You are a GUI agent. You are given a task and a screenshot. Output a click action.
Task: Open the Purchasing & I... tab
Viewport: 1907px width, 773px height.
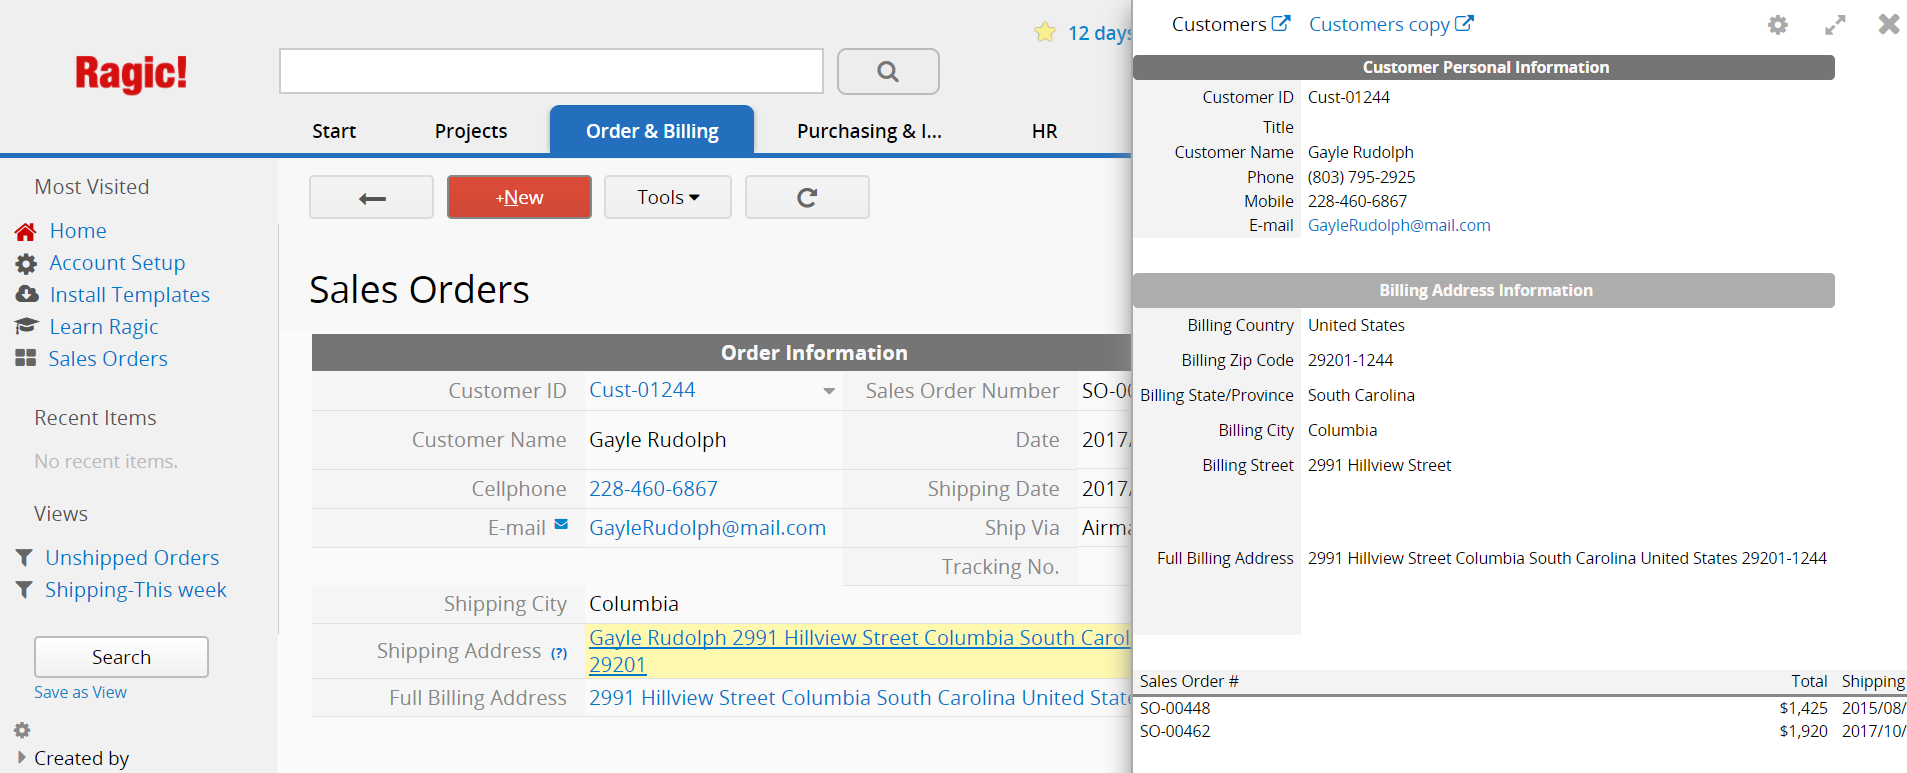click(869, 131)
